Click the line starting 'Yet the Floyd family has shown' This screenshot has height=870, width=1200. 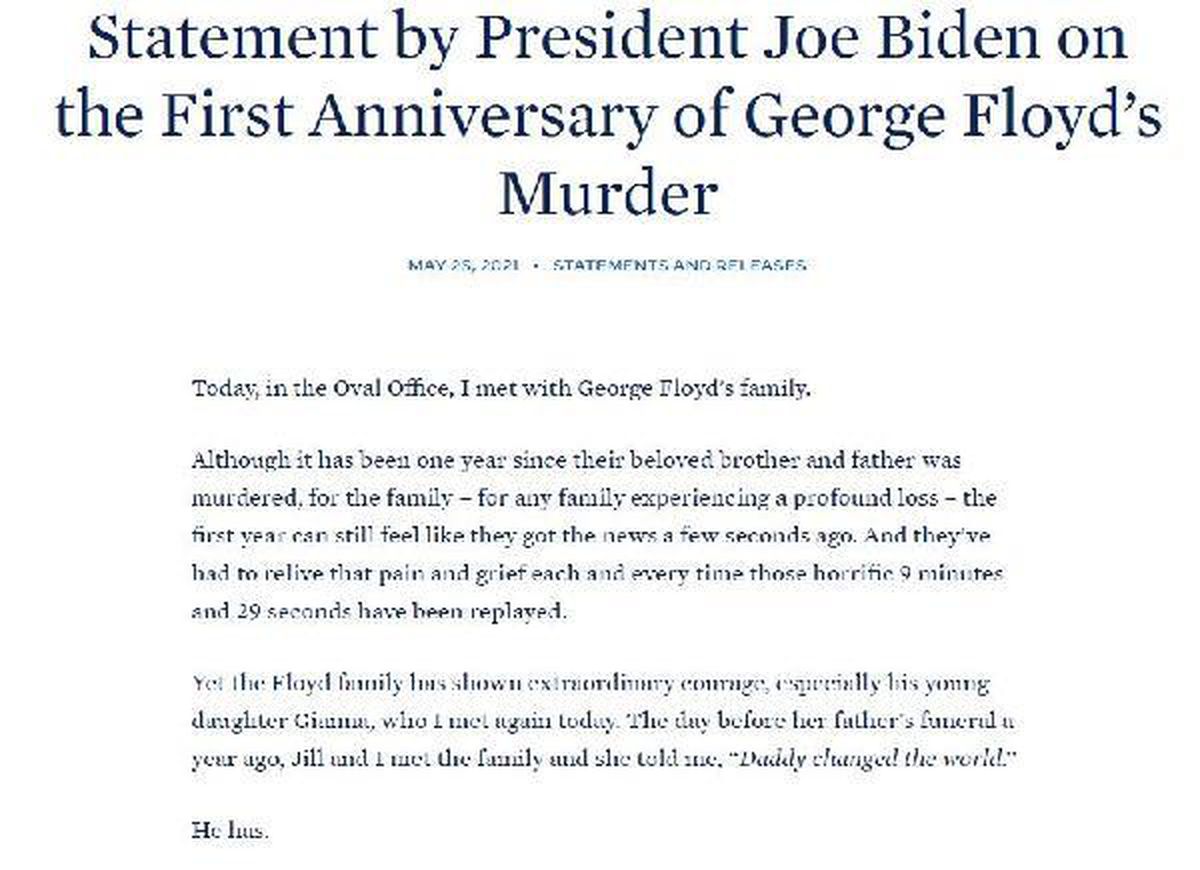click(x=589, y=684)
